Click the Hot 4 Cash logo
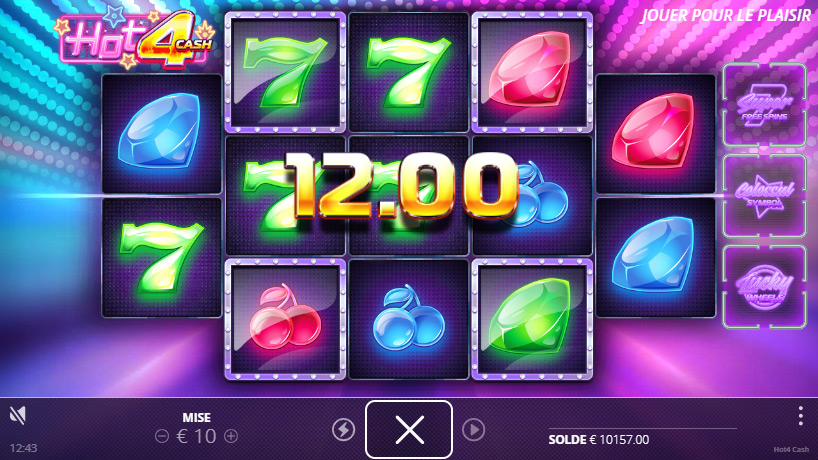Viewport: 818px width, 460px height. click(x=137, y=39)
